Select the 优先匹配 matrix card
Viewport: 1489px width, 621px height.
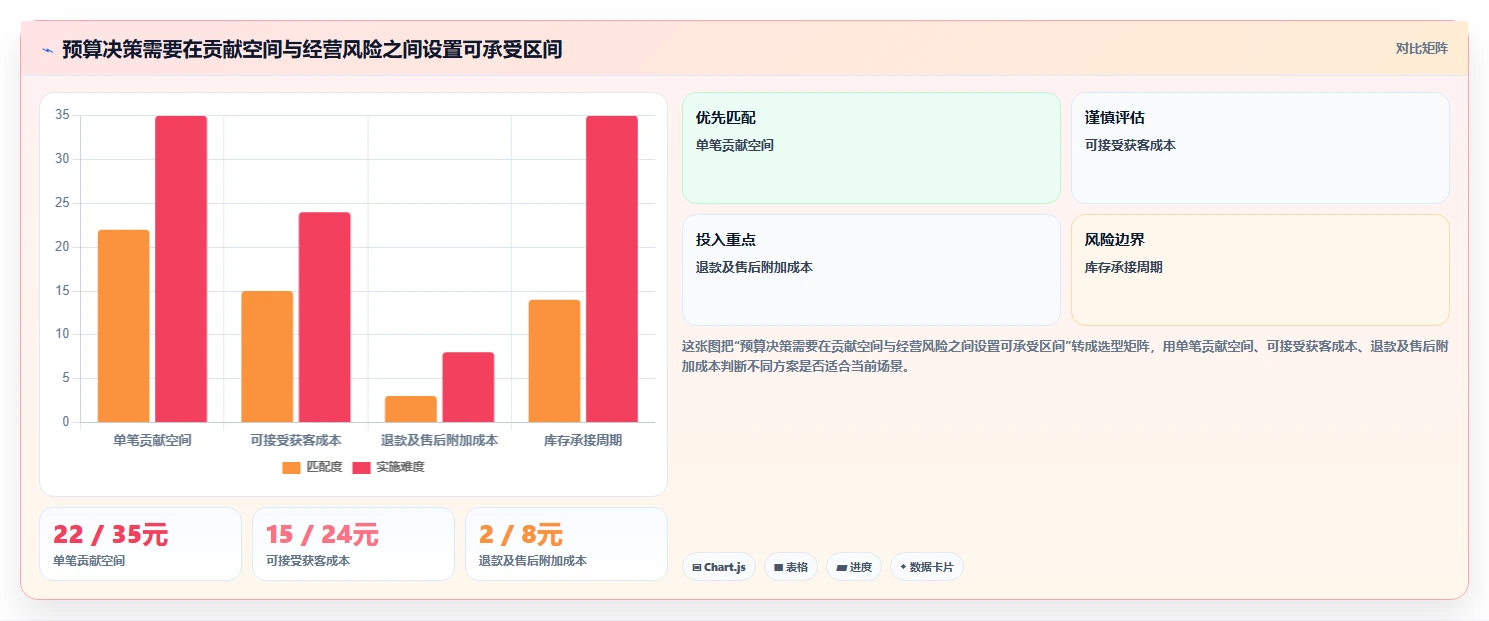pos(871,148)
